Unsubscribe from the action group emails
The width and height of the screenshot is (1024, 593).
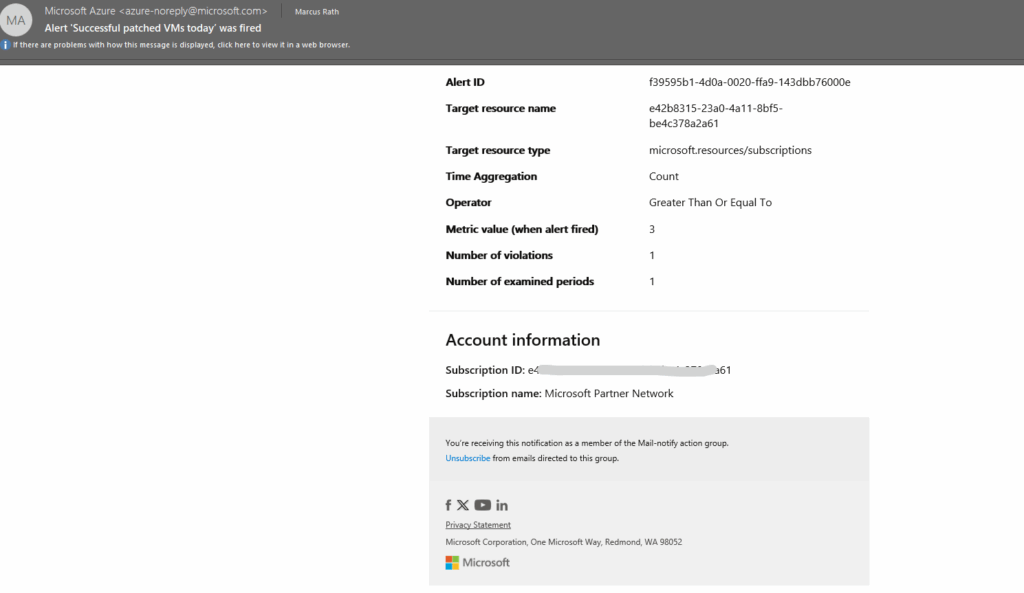coord(468,458)
